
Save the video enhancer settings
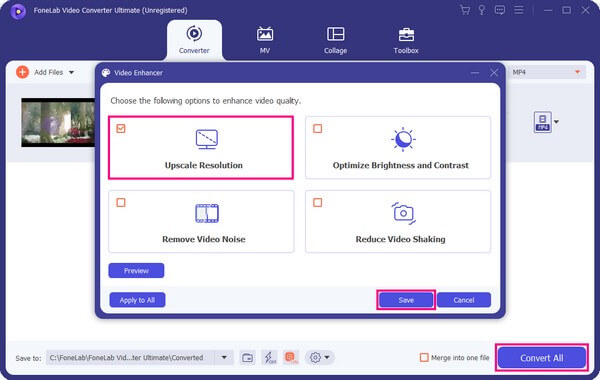click(x=406, y=300)
